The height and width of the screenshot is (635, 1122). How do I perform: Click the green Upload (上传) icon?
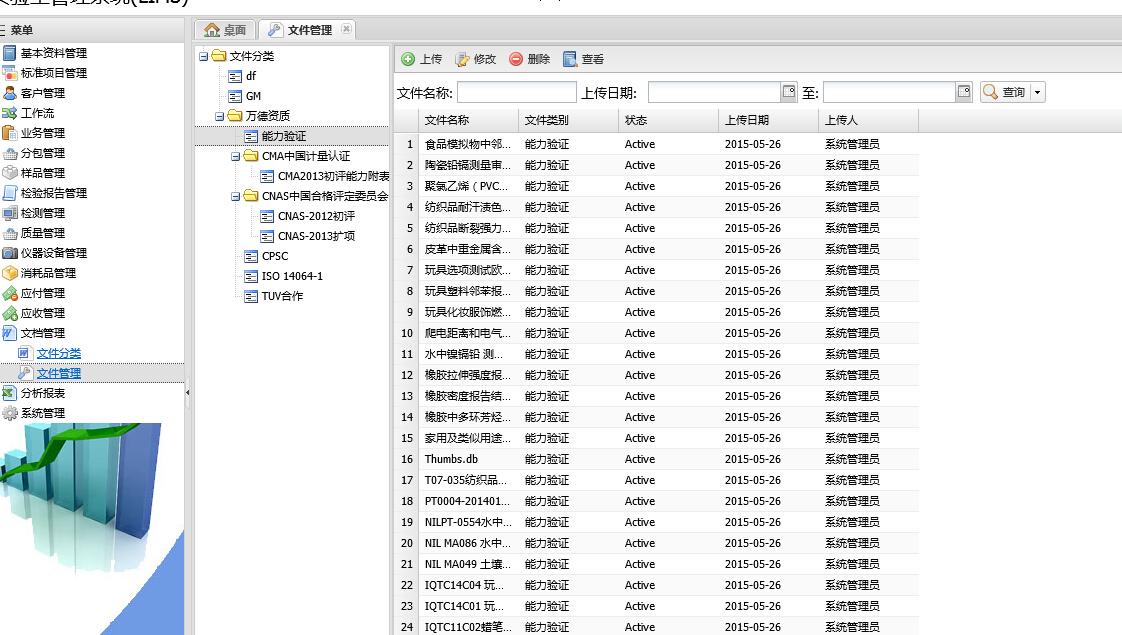408,59
